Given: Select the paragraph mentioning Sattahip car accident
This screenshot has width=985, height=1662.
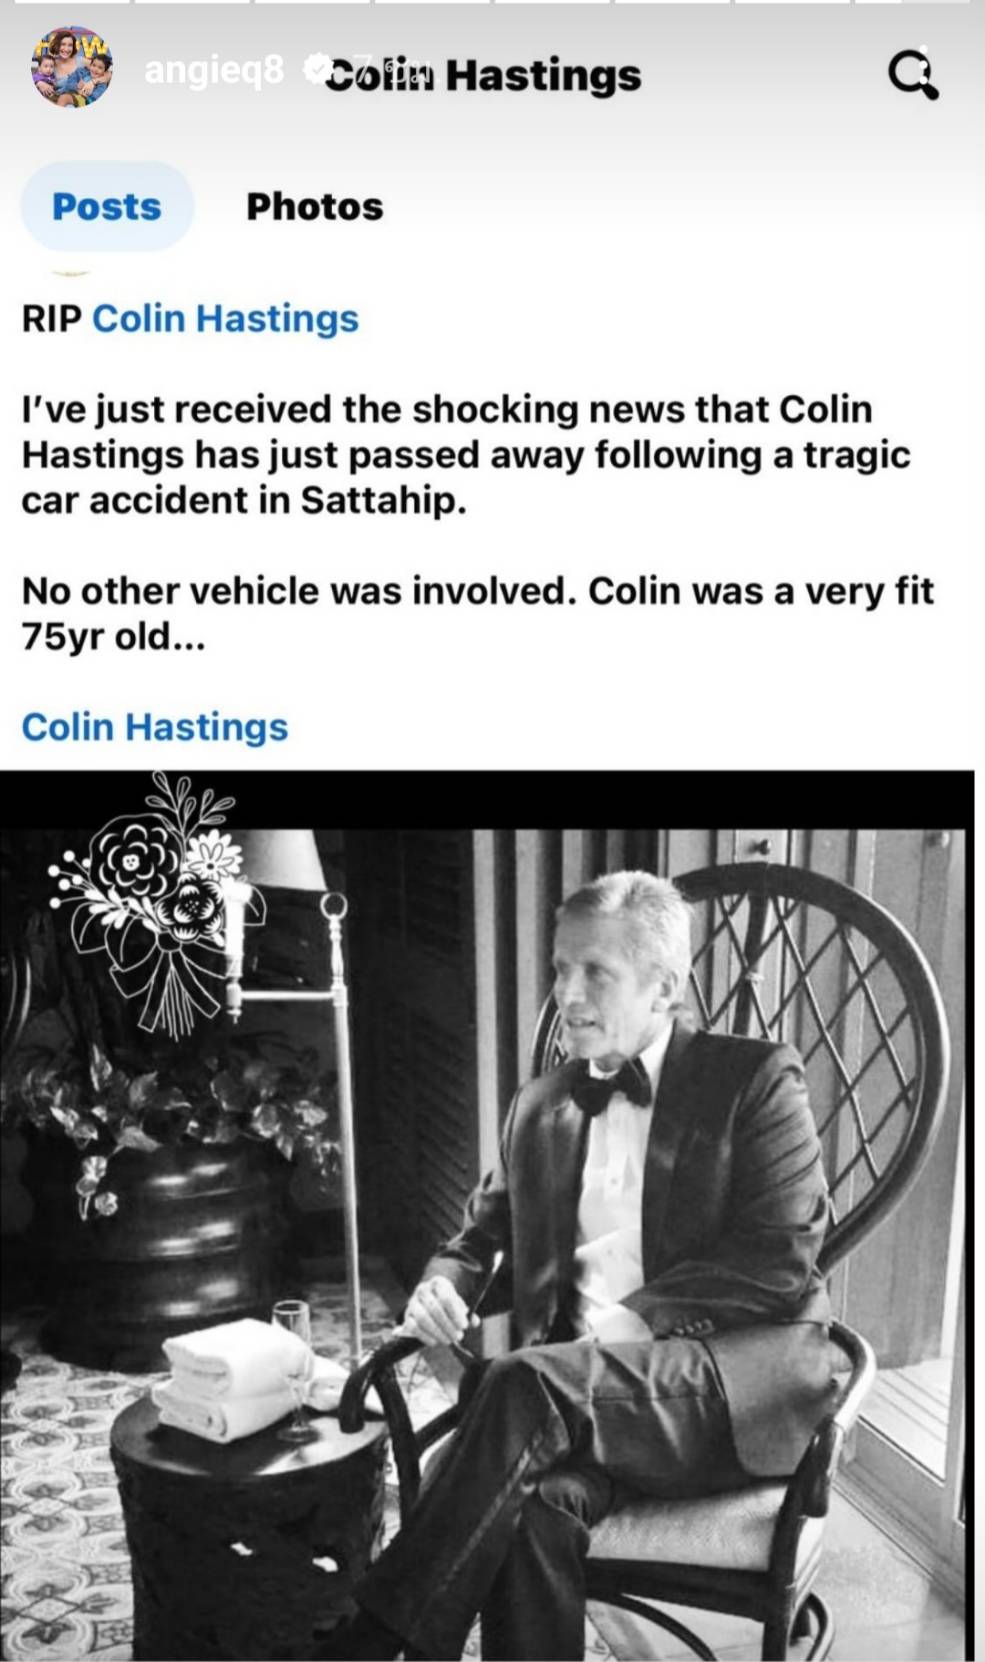Looking at the screenshot, I should [x=466, y=455].
